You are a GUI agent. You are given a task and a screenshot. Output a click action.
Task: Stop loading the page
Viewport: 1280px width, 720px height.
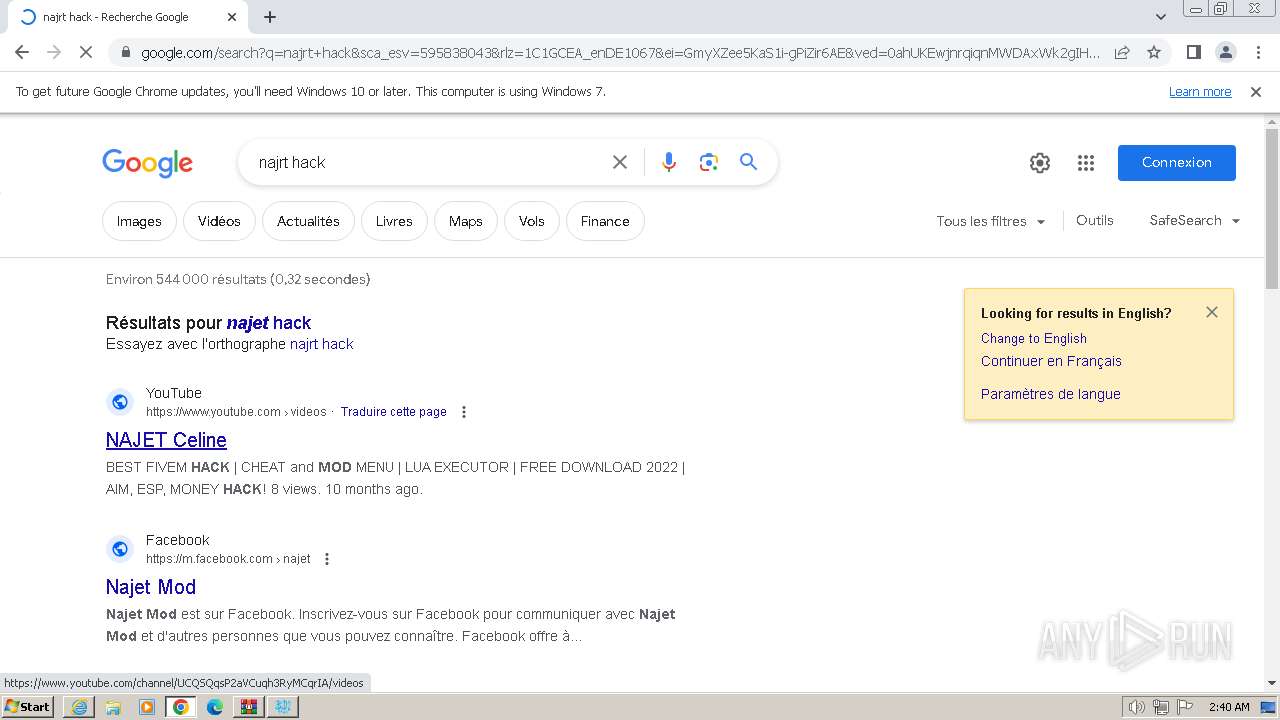click(86, 52)
